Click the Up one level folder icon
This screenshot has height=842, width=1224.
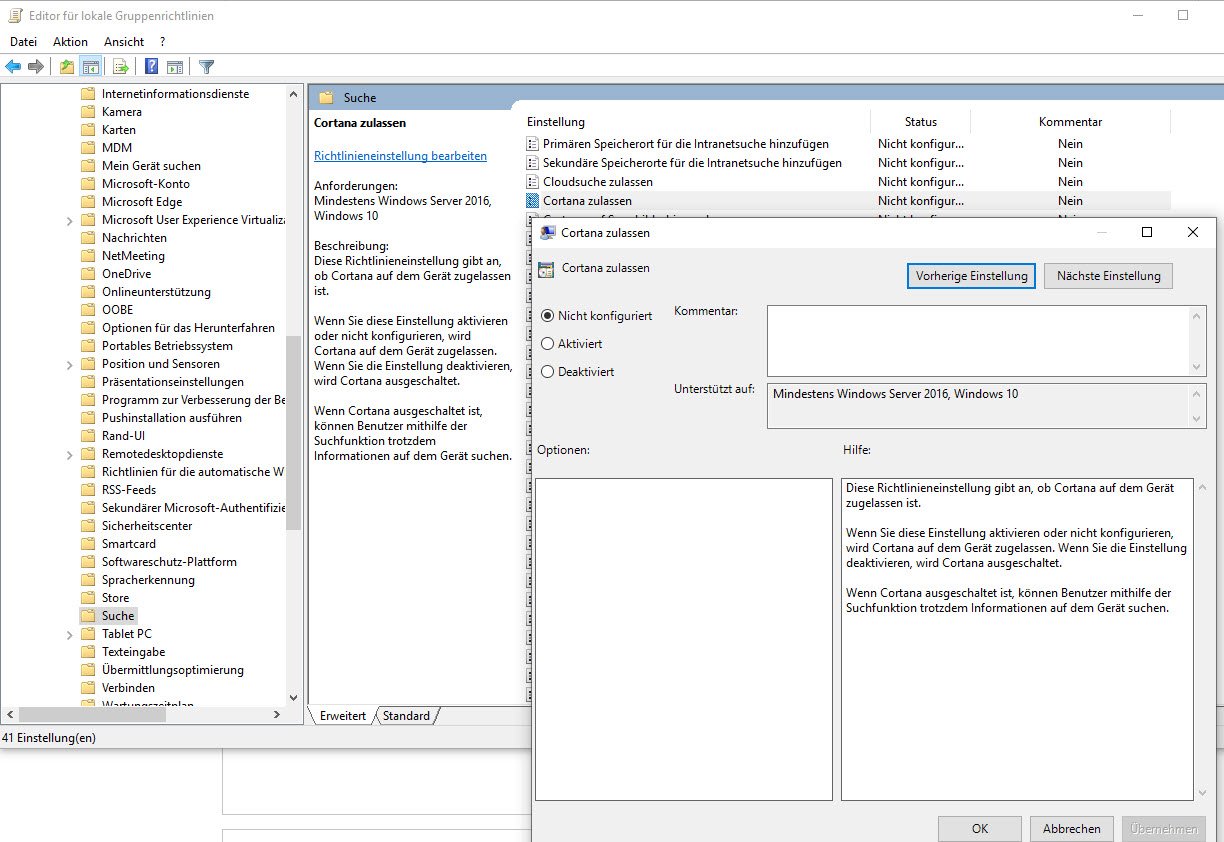(66, 67)
